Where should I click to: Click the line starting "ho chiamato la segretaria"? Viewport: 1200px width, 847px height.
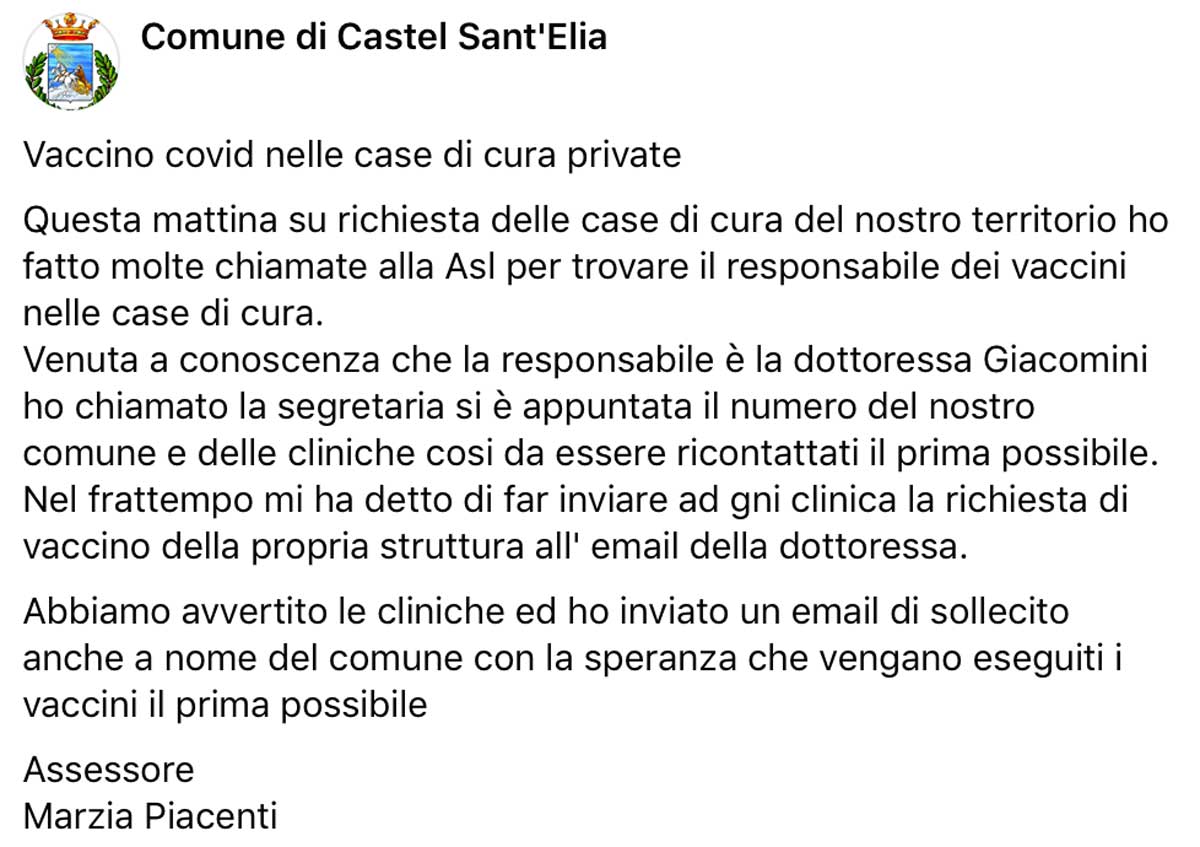click(x=528, y=407)
